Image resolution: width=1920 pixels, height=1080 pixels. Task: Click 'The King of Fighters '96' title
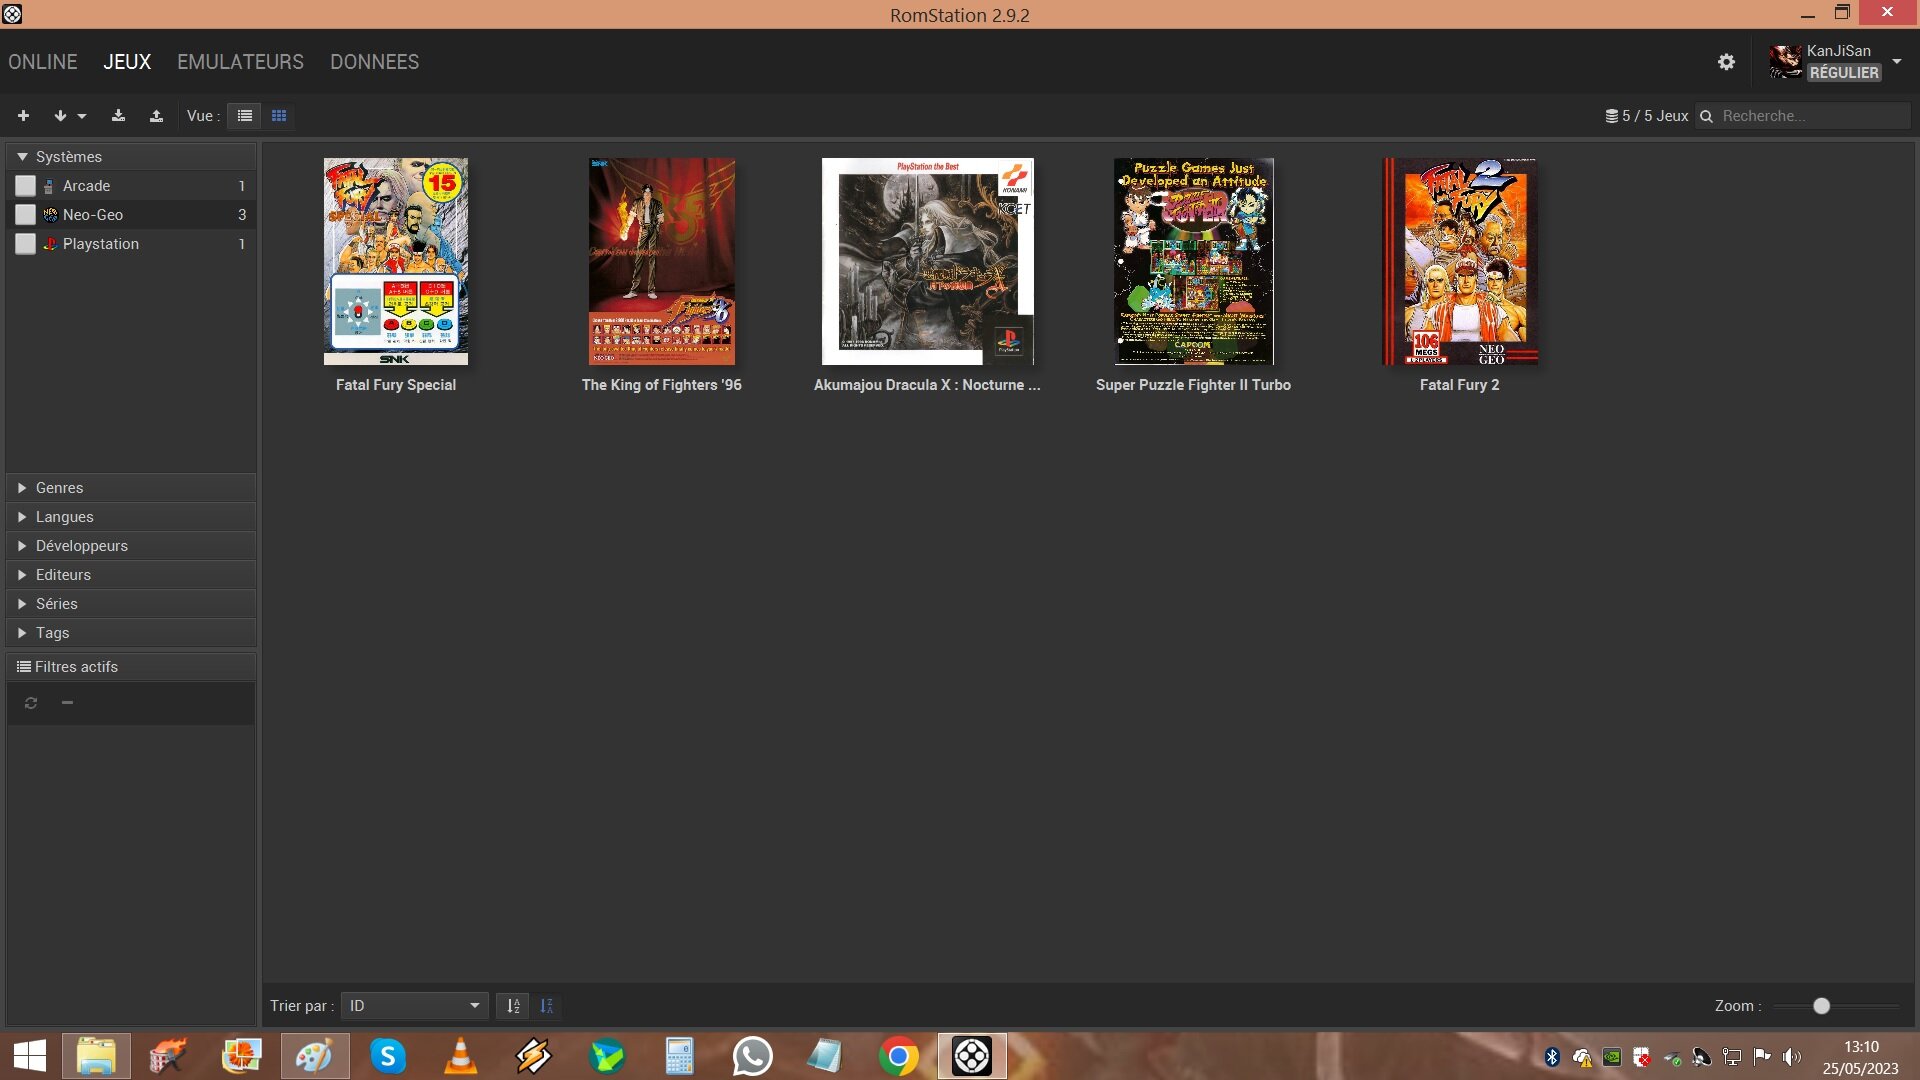(662, 385)
